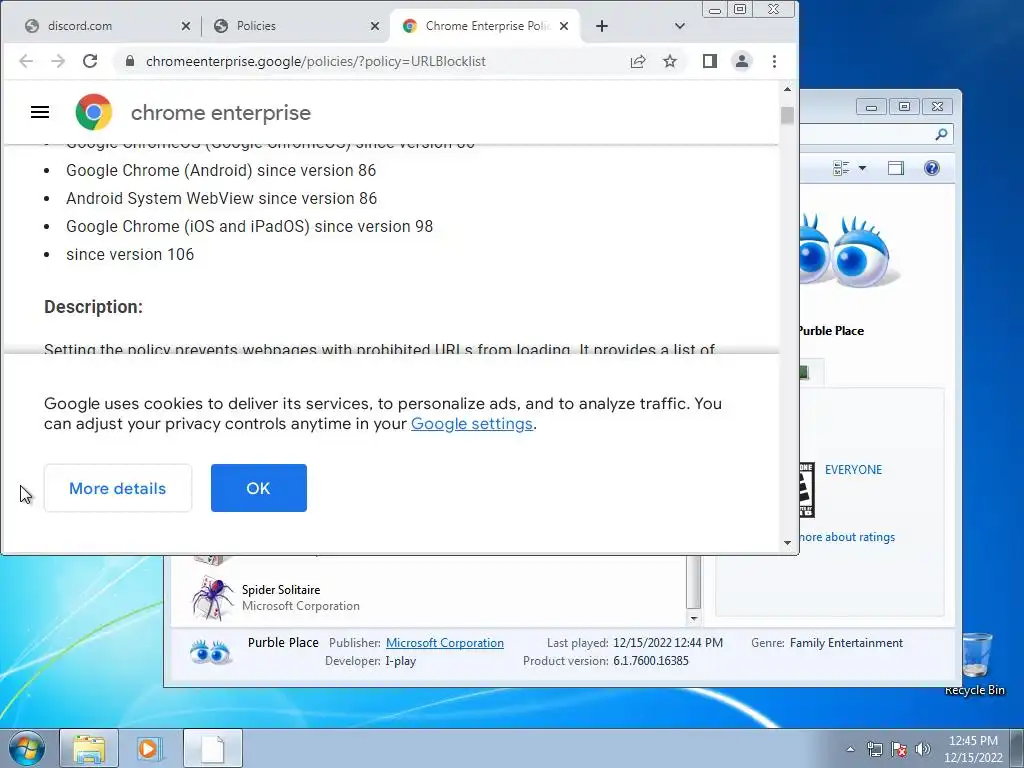Click 'Spider Solitaire' game title text

tap(281, 590)
